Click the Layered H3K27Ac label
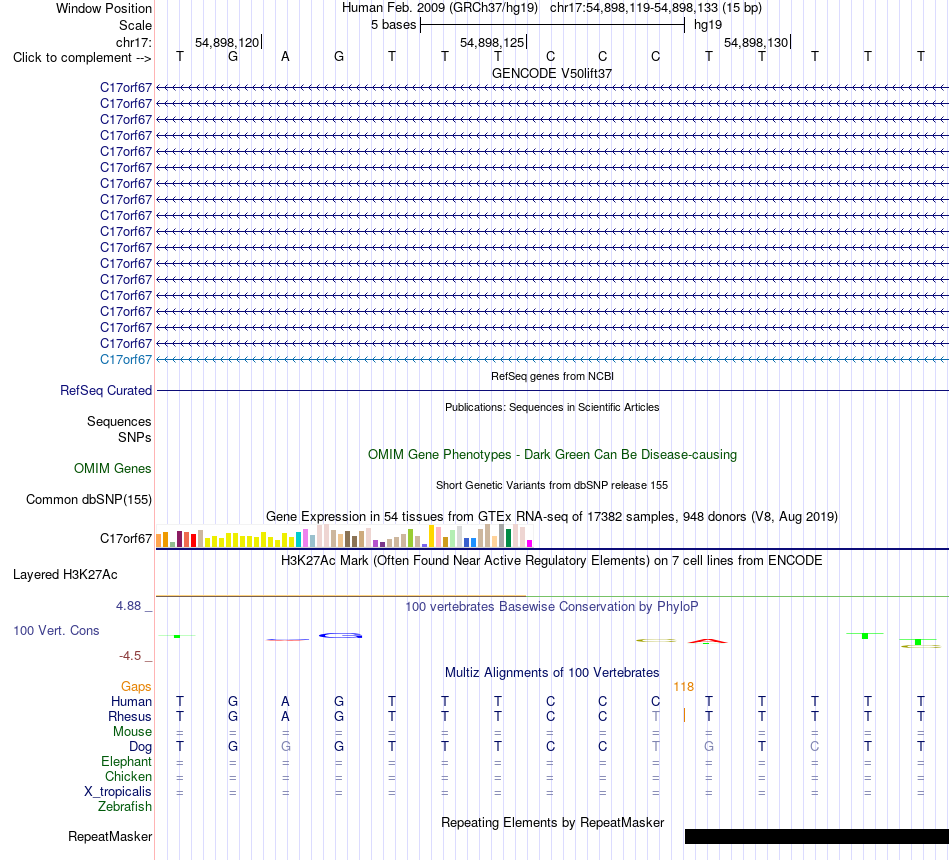This screenshot has height=860, width=950. coord(65,575)
